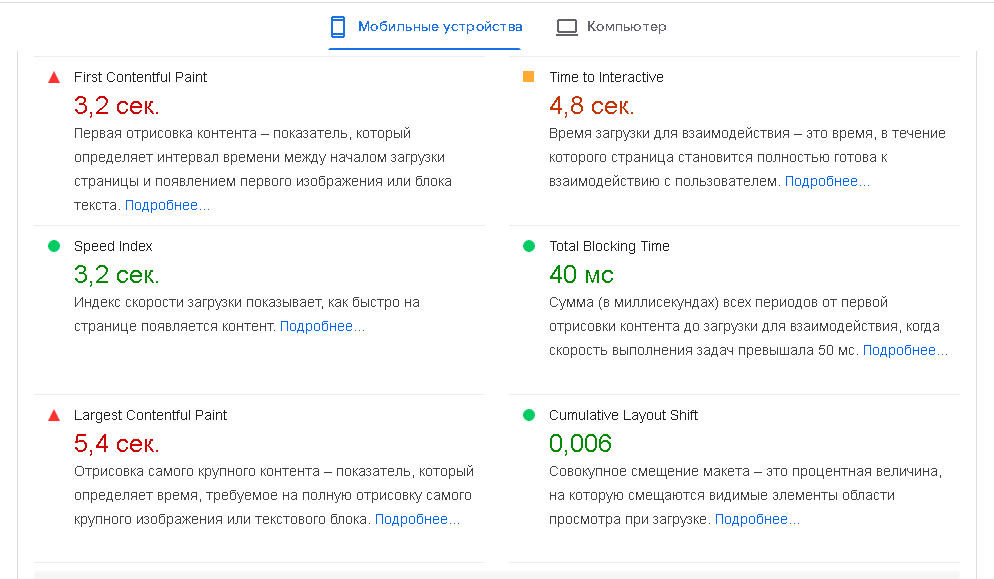The width and height of the screenshot is (994, 579).
Task: Follow the Подробнее link in Total Blocking Time
Action: point(905,350)
